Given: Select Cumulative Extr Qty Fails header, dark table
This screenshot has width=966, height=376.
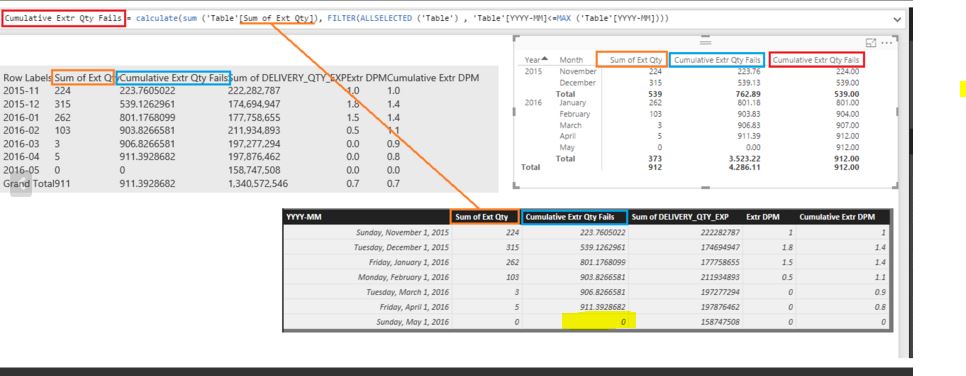Looking at the screenshot, I should coord(570,217).
